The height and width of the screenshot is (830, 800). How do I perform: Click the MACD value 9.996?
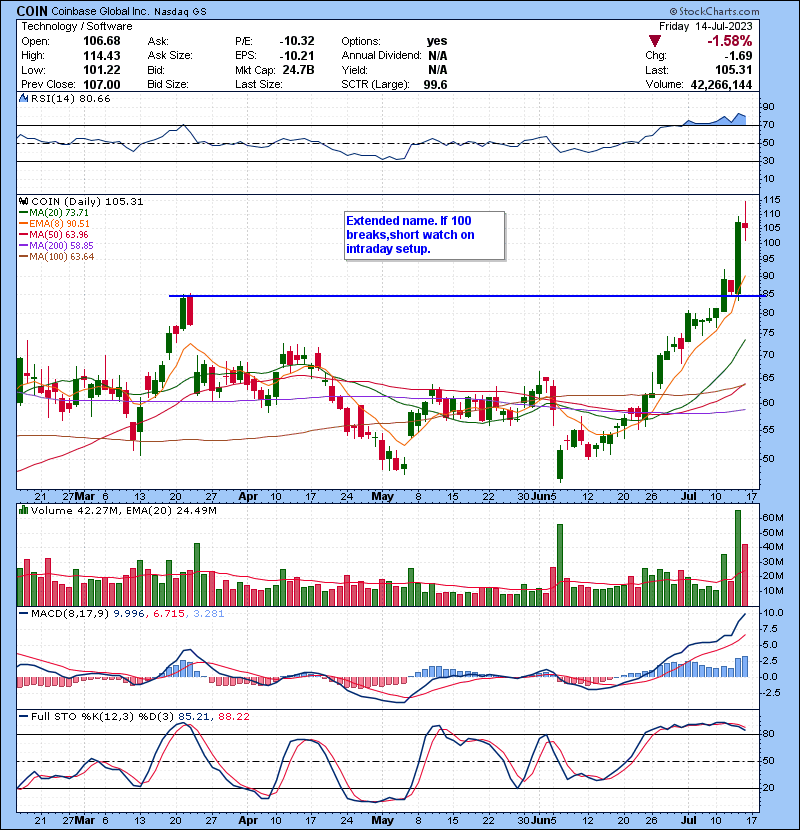pos(129,614)
